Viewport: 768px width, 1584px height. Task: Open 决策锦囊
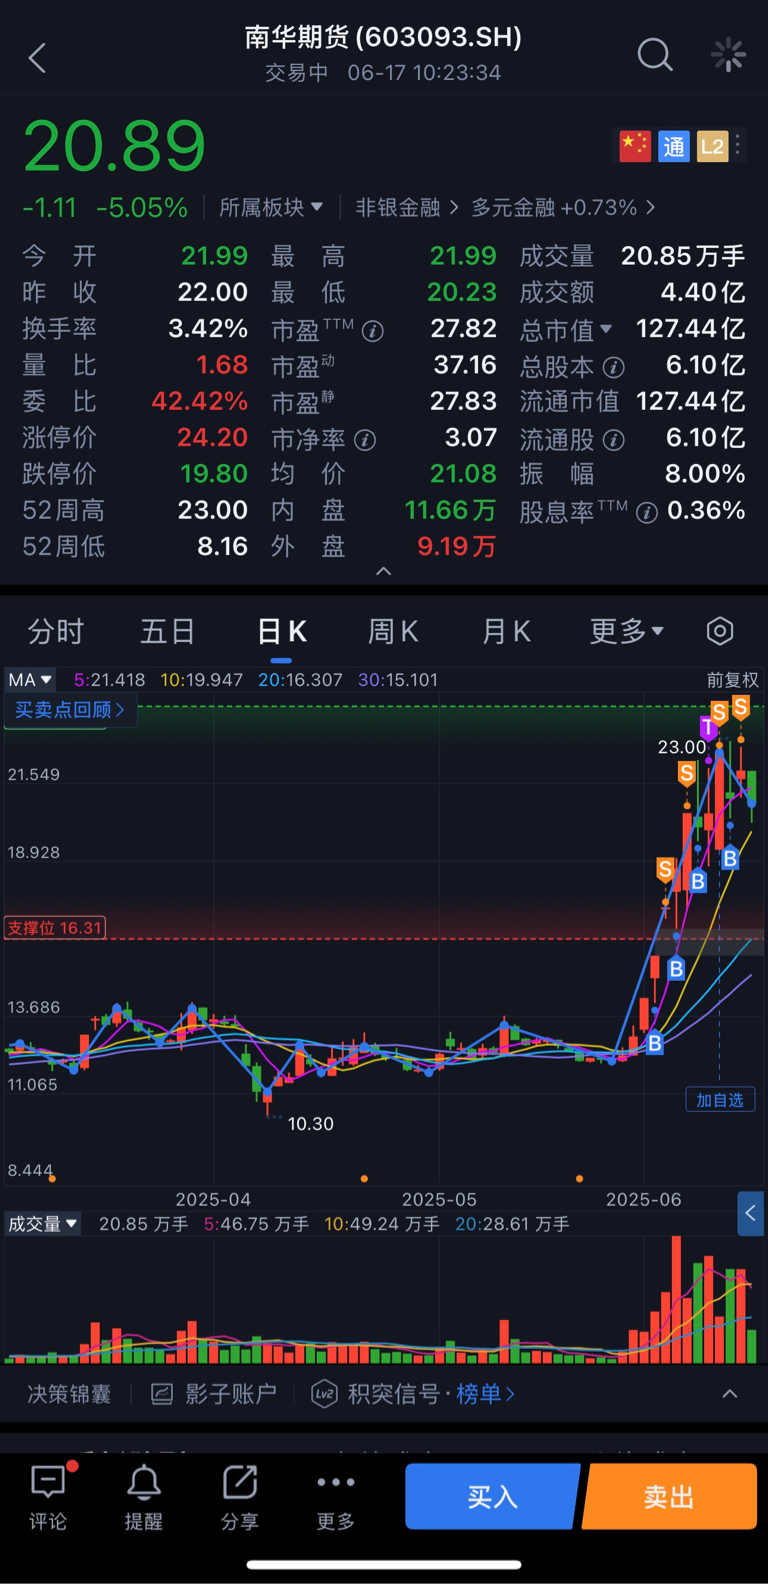(68, 1394)
